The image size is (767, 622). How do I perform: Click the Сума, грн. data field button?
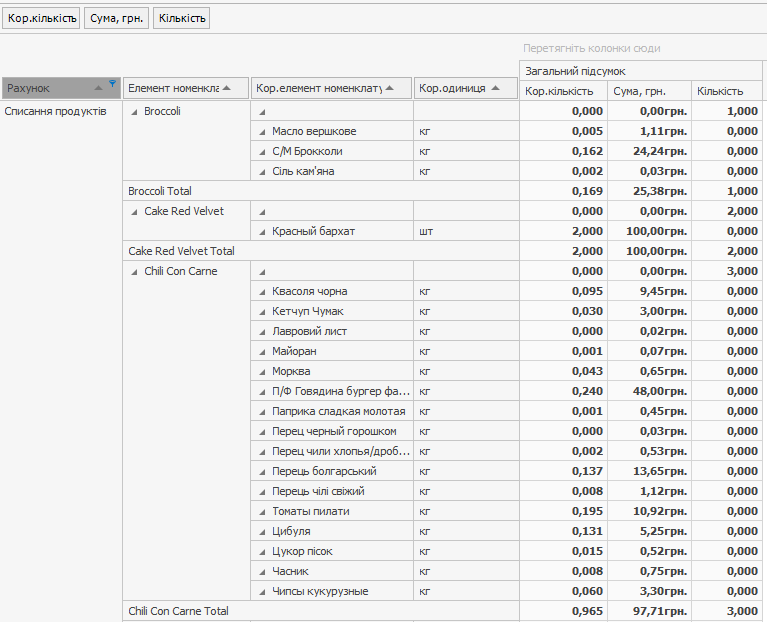(115, 18)
